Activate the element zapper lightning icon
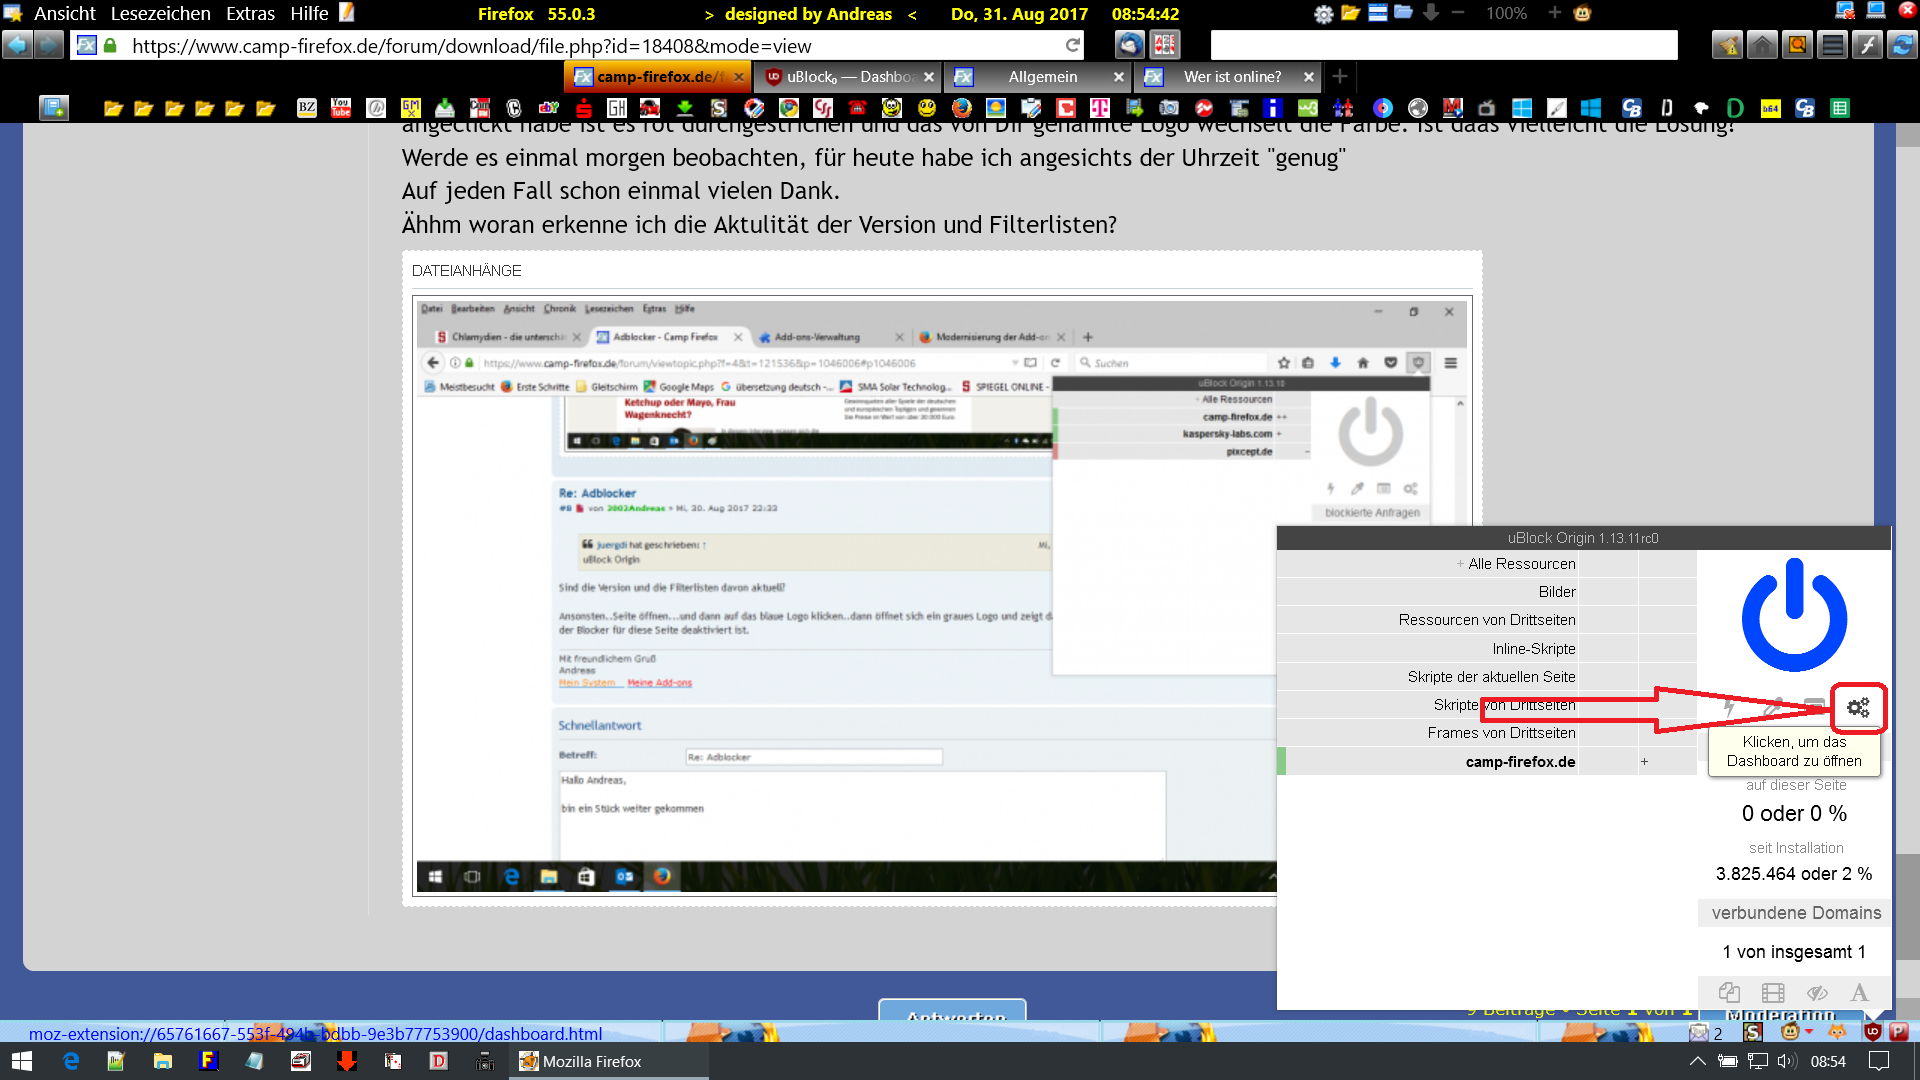This screenshot has width=1920, height=1080. coord(1729,707)
